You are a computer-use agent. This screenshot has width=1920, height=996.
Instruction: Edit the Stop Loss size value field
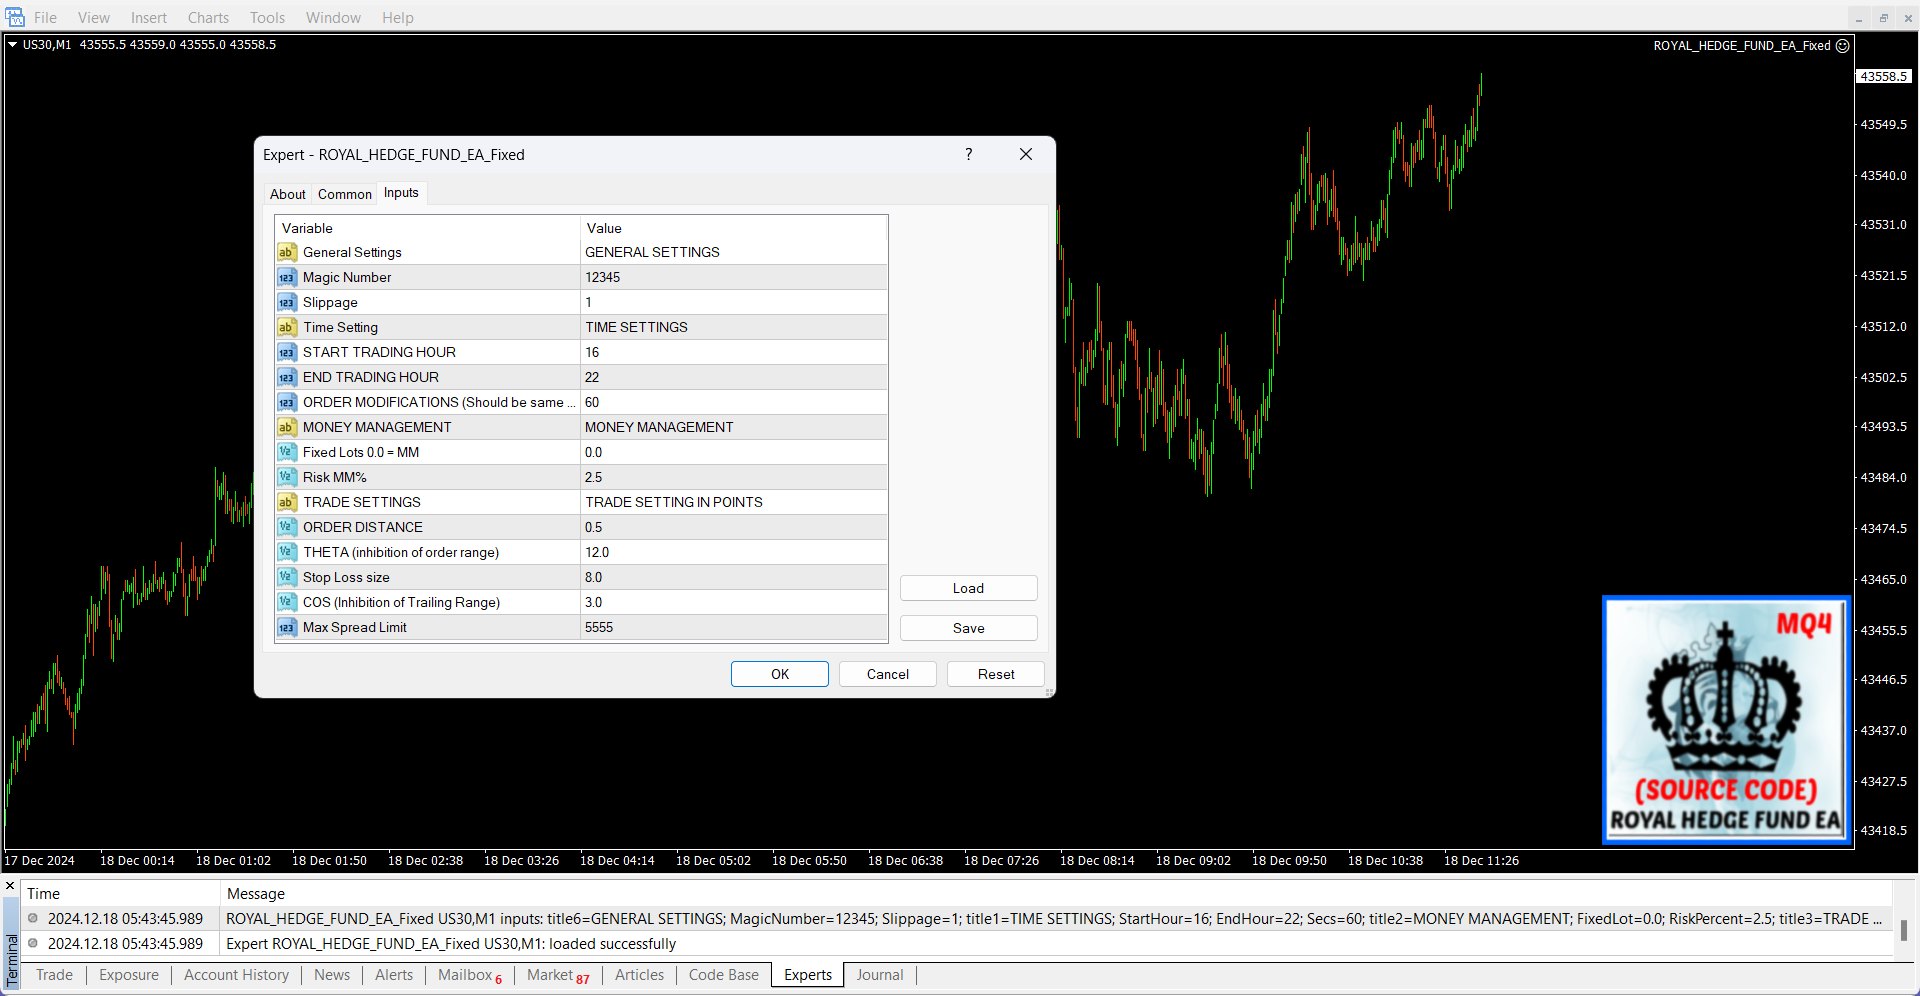(733, 578)
